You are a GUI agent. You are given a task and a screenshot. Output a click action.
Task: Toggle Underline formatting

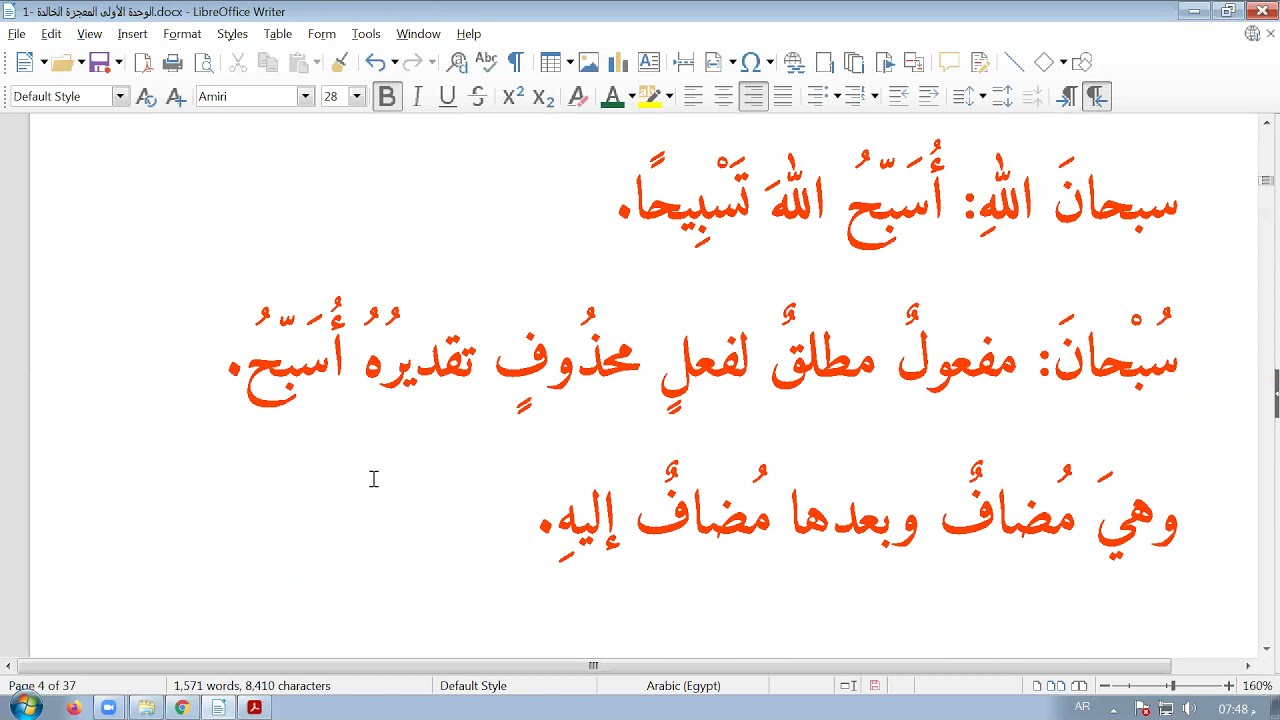447,96
